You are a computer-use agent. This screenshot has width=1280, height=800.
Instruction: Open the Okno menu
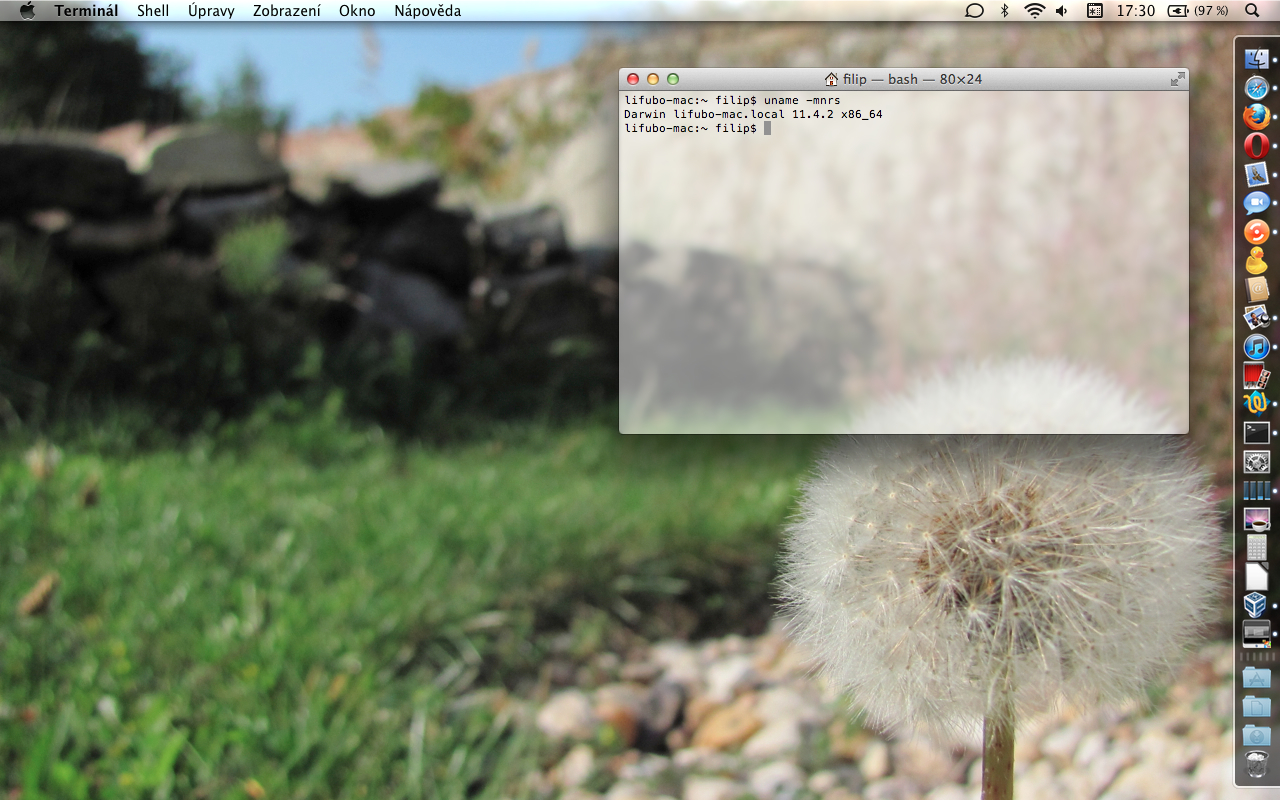coord(357,11)
